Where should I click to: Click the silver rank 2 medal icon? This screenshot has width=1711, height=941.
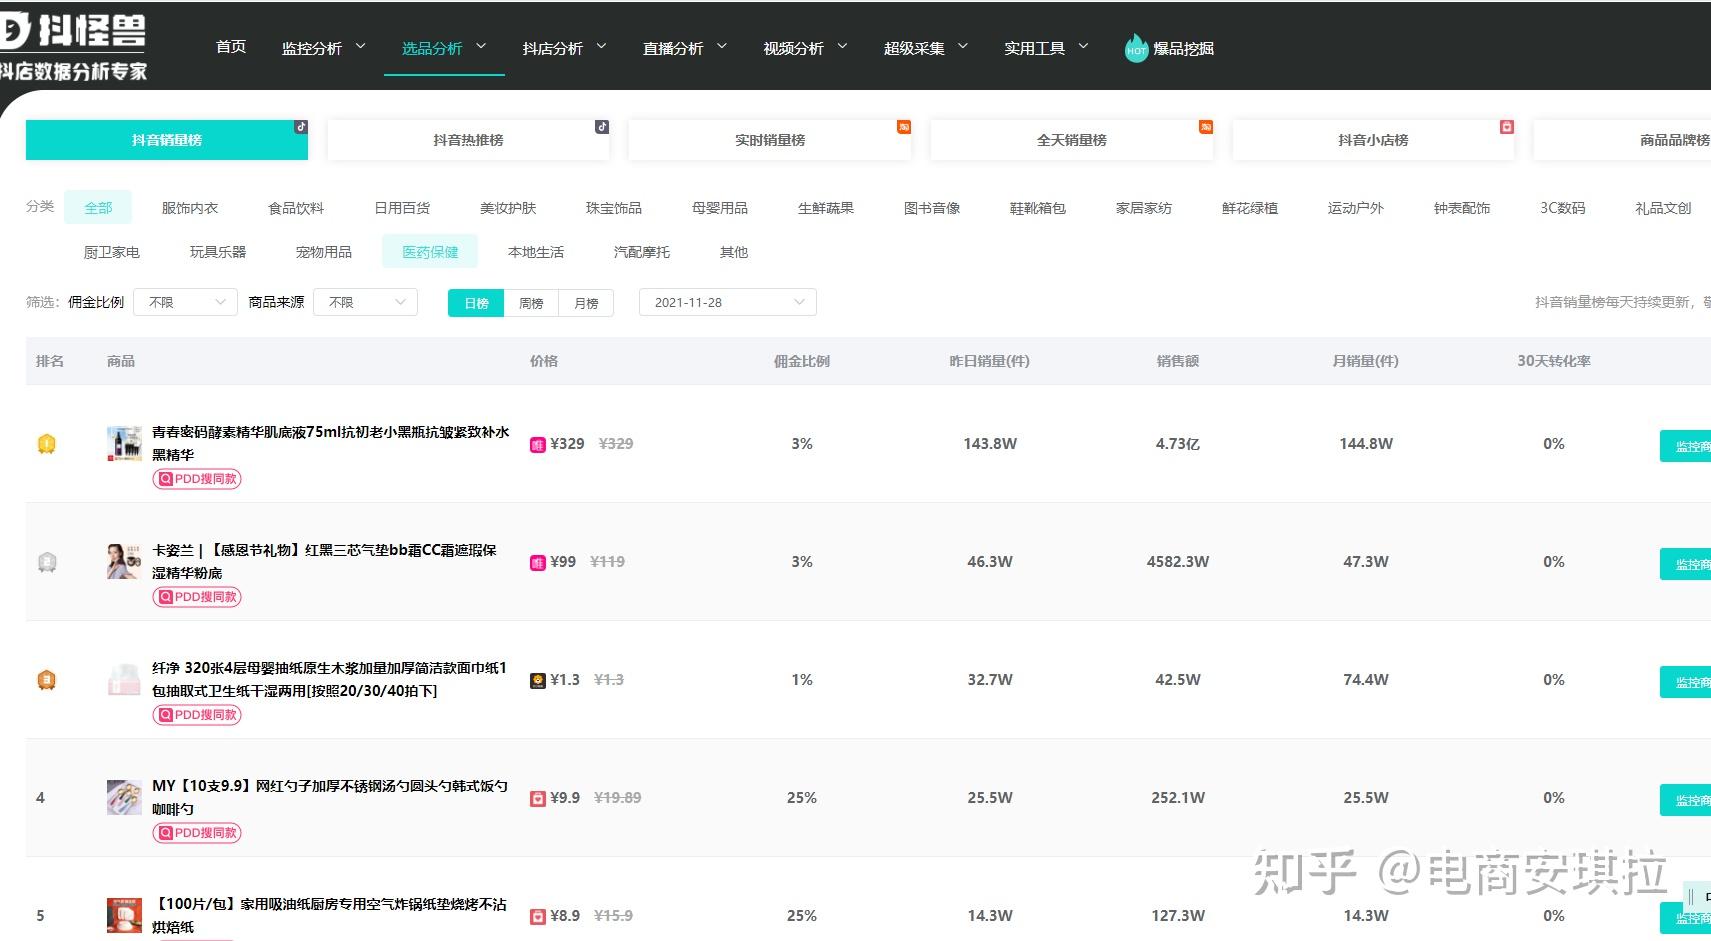[x=46, y=562]
